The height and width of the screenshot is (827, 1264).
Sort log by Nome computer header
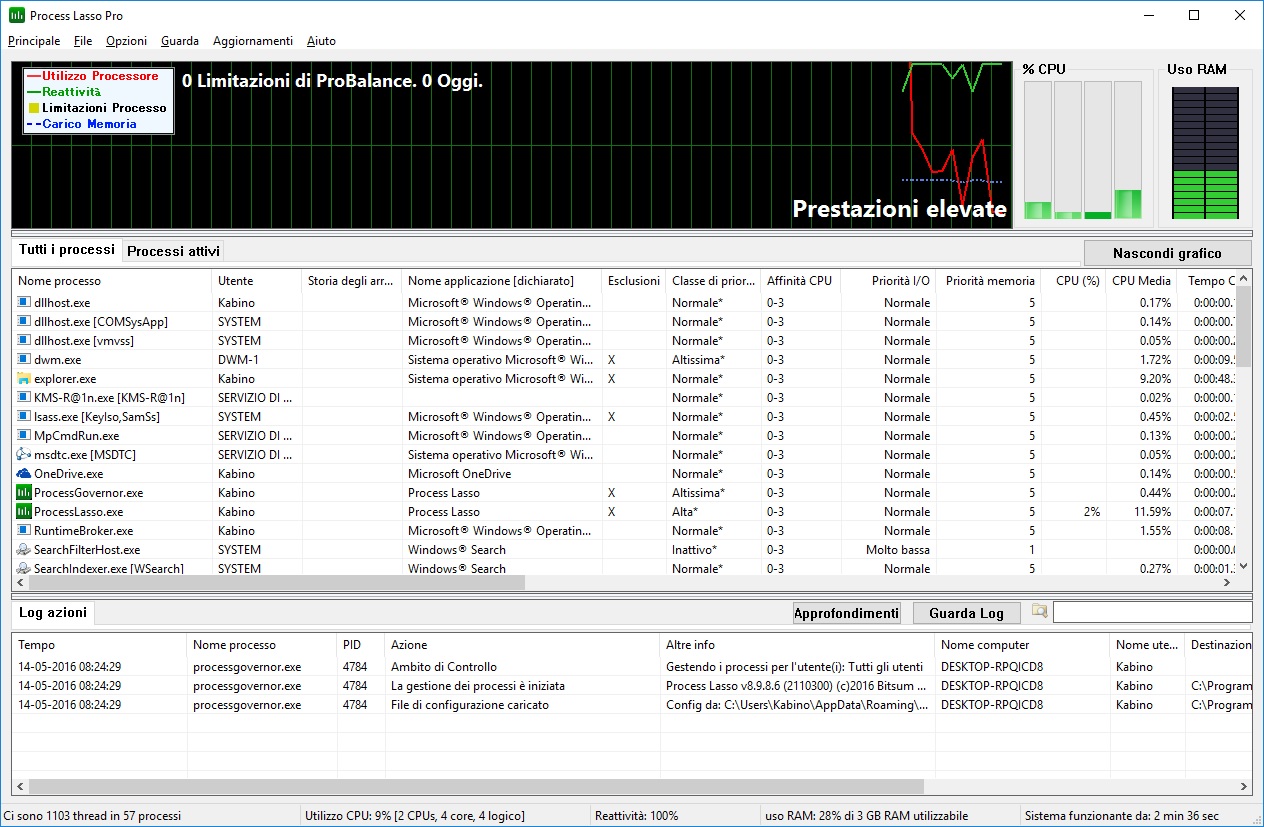[1022, 645]
